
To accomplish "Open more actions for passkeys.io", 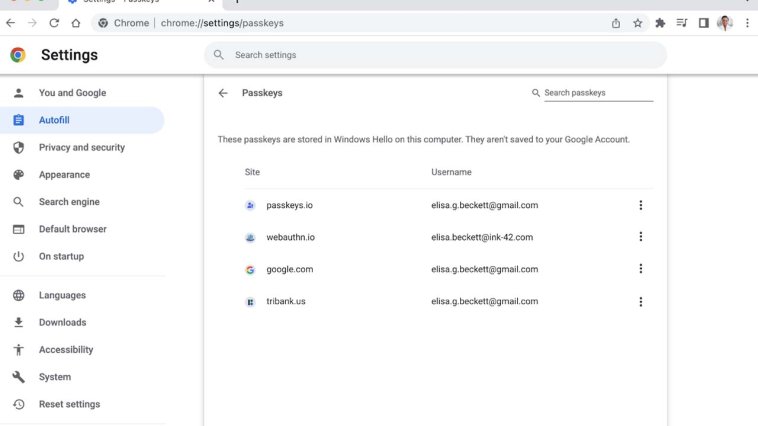I will [641, 205].
